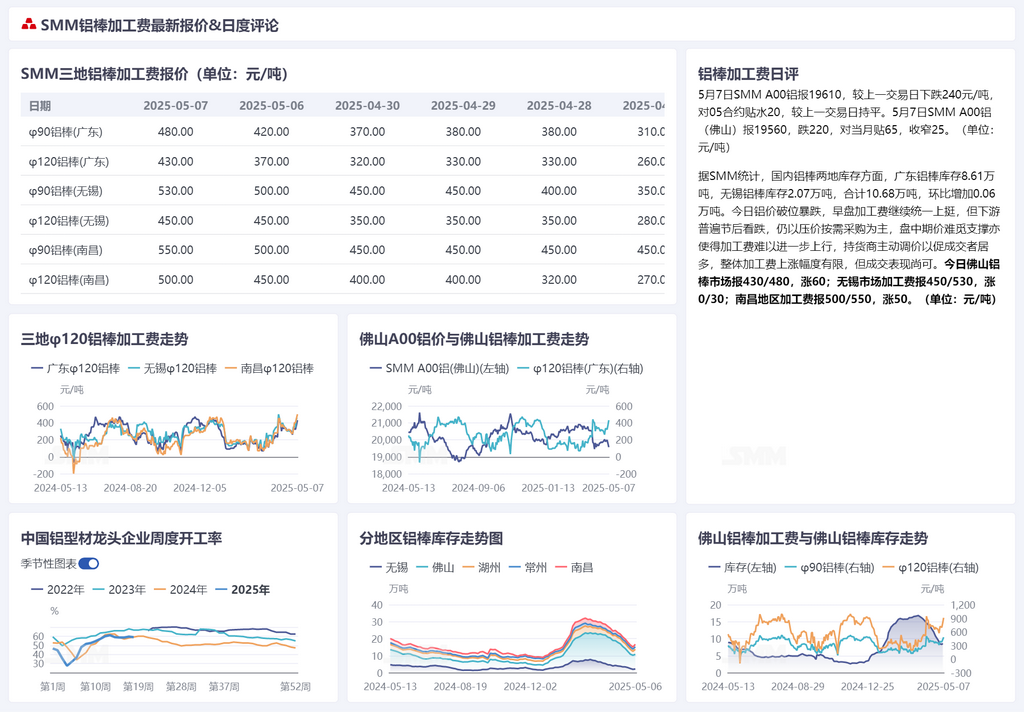Viewport: 1024px width, 712px height.
Task: Click the page title SMM铝棒加工费最新报价&日度评论
Action: [159, 25]
